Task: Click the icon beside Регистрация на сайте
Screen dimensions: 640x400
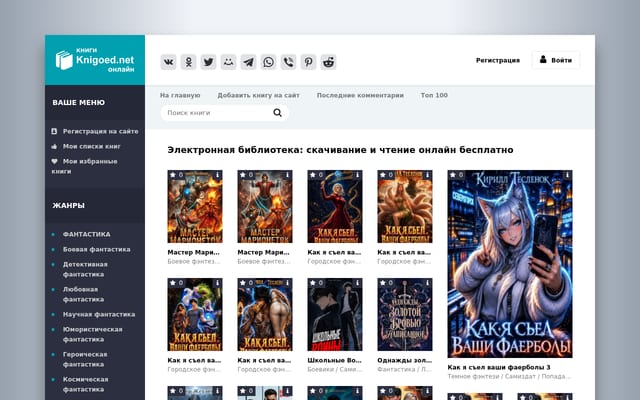Action: click(54, 131)
